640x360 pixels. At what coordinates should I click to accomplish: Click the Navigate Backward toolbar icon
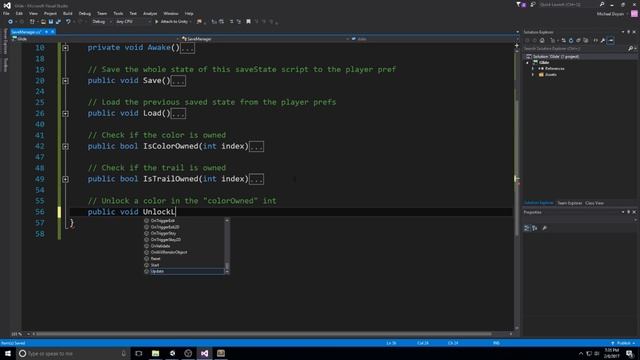tap(10, 22)
